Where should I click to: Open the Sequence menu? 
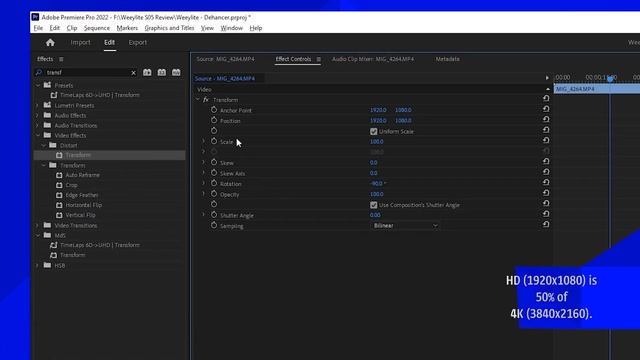pyautogui.click(x=97, y=28)
